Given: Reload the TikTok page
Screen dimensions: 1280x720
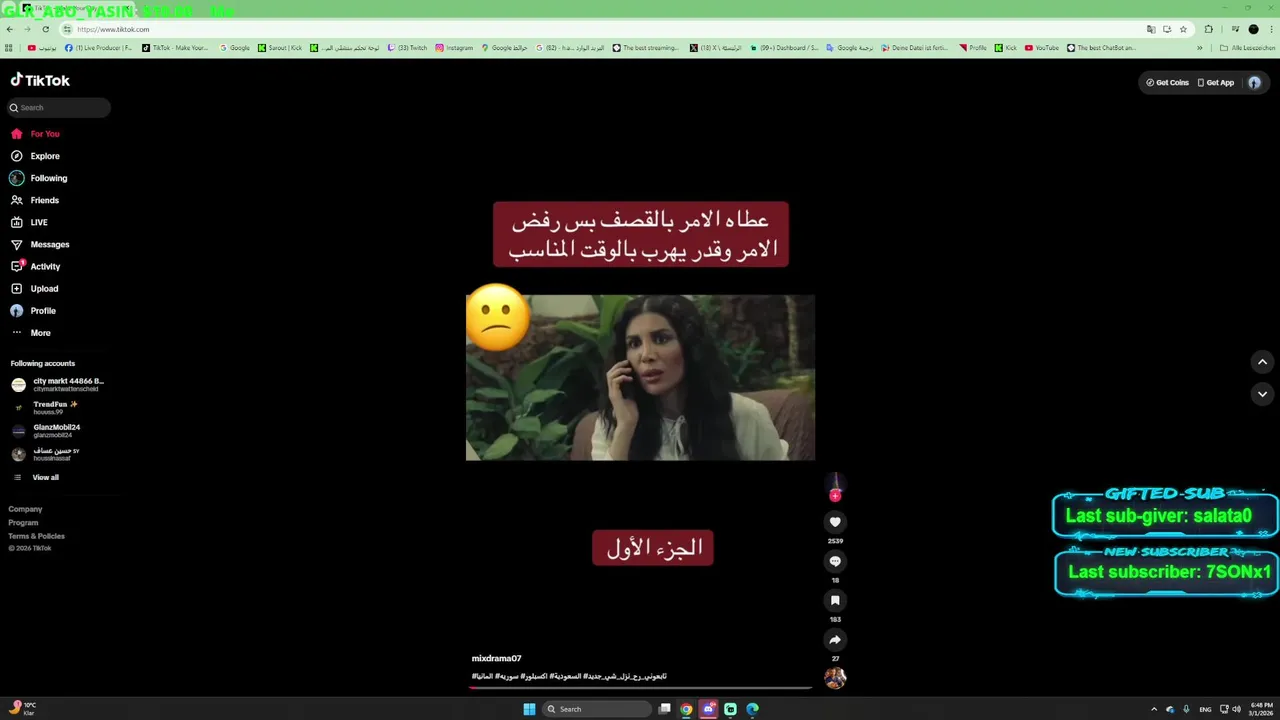Looking at the screenshot, I should tap(45, 29).
